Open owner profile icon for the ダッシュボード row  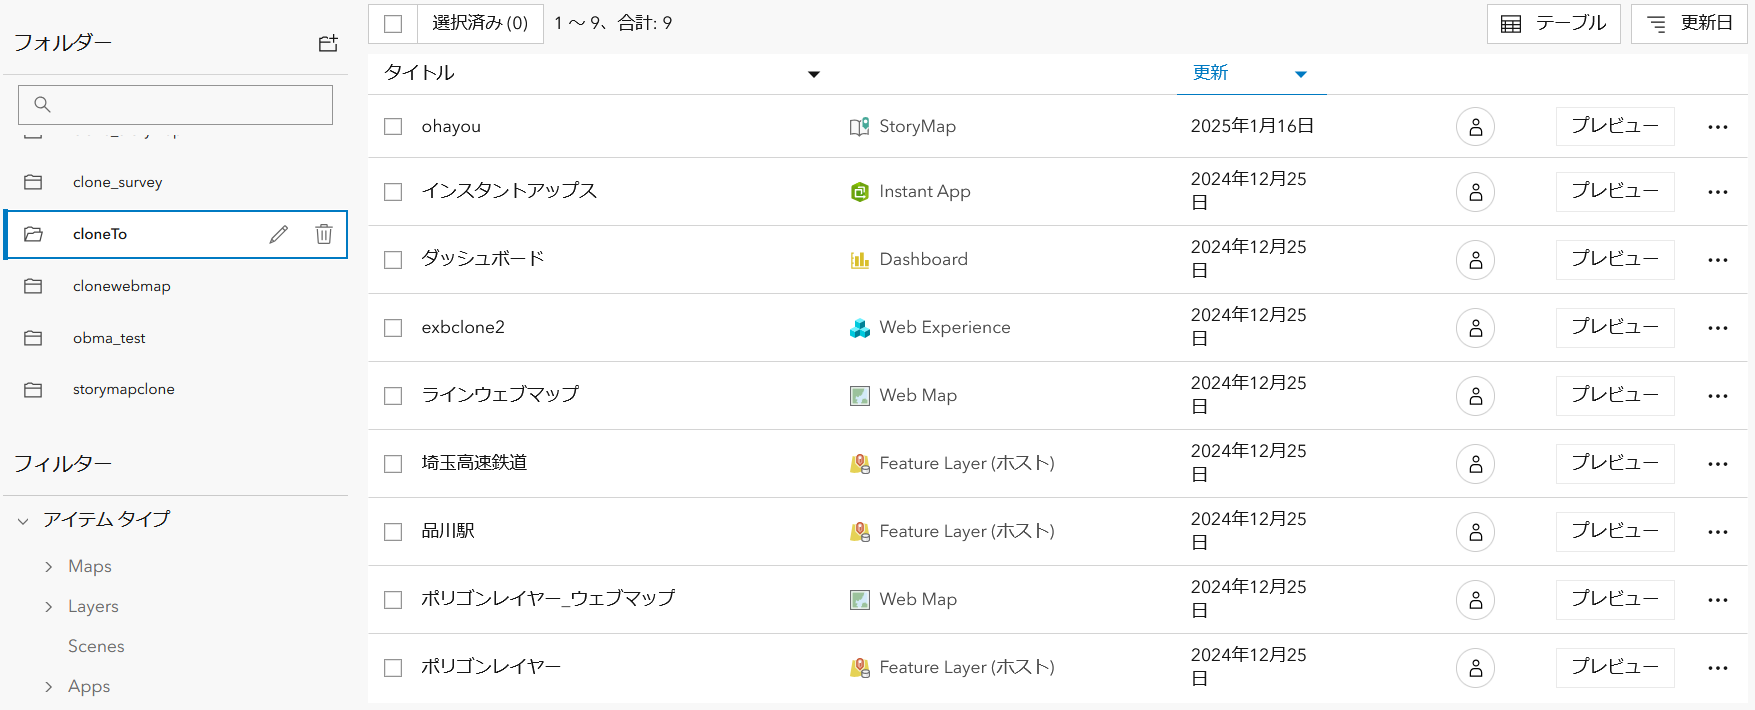pos(1475,260)
